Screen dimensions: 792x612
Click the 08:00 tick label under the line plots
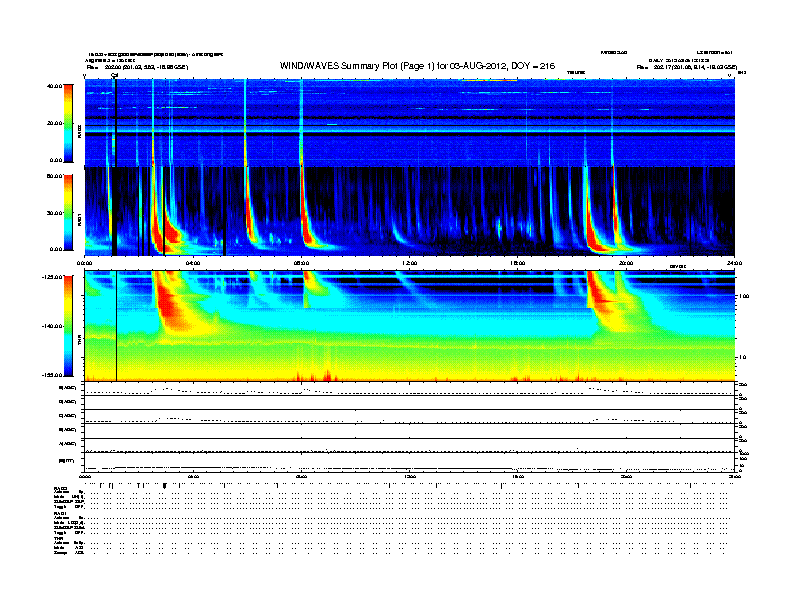tap(301, 476)
